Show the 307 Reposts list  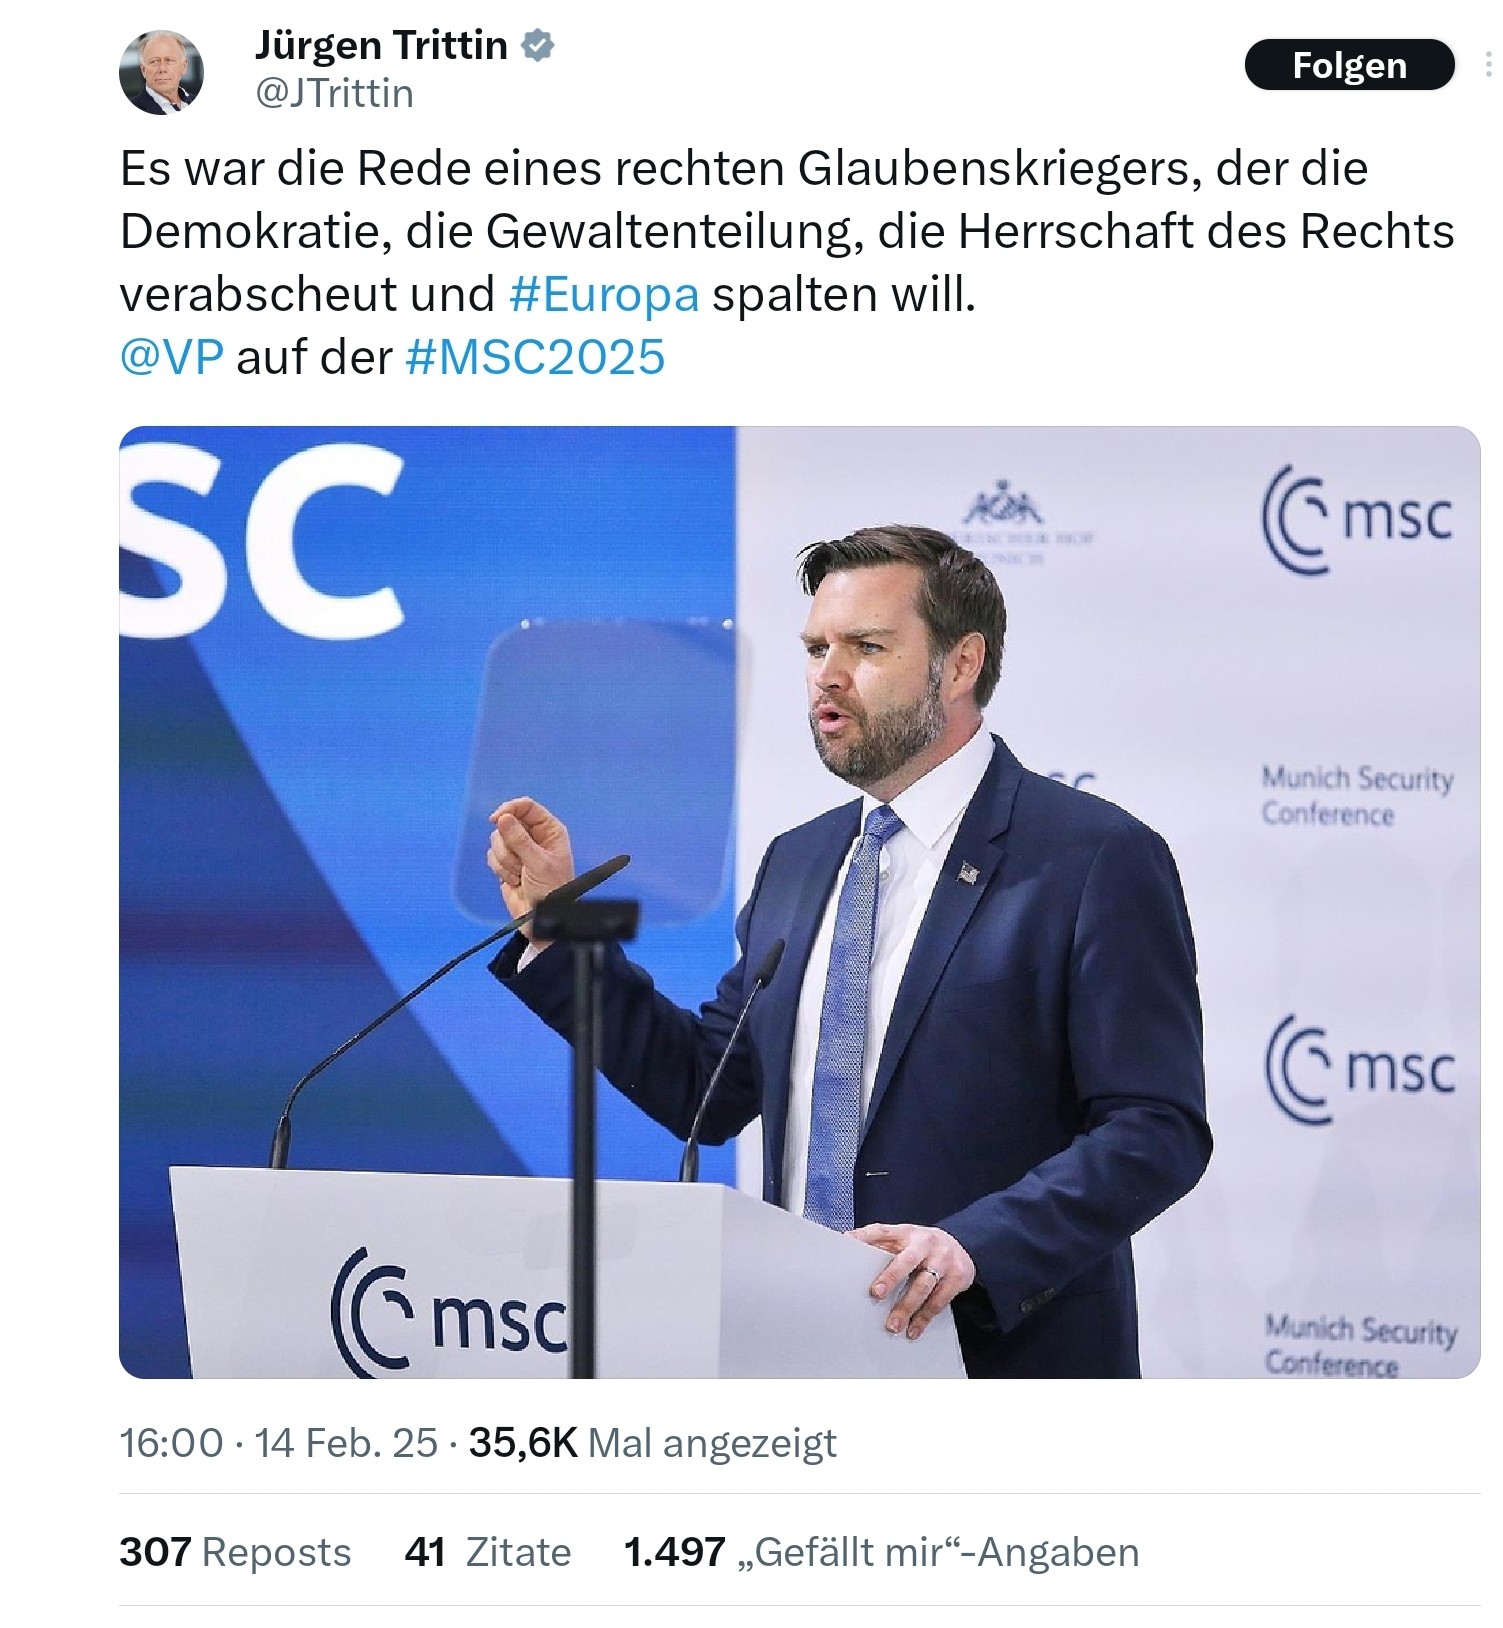[235, 1552]
